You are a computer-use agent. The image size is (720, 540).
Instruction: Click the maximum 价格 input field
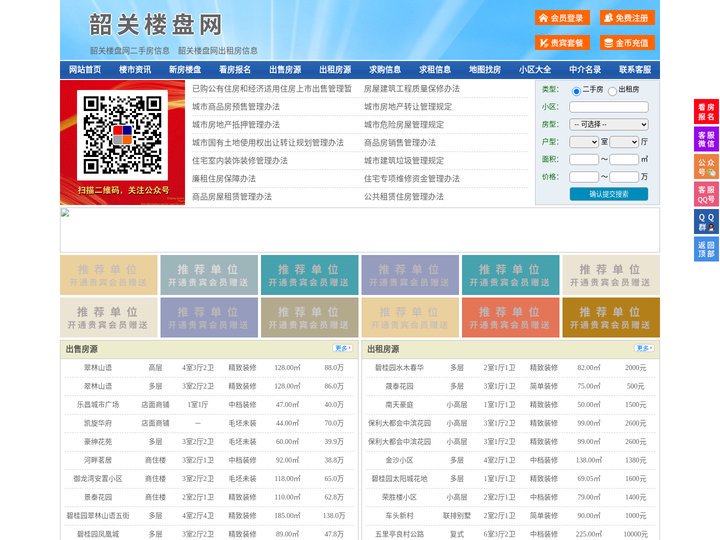click(624, 177)
